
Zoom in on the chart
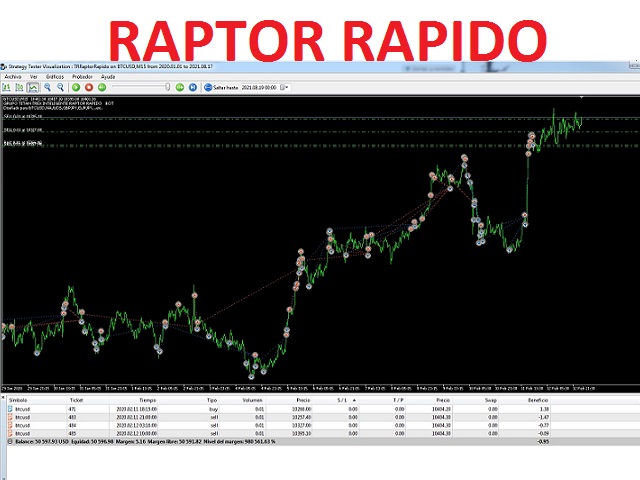(47, 87)
